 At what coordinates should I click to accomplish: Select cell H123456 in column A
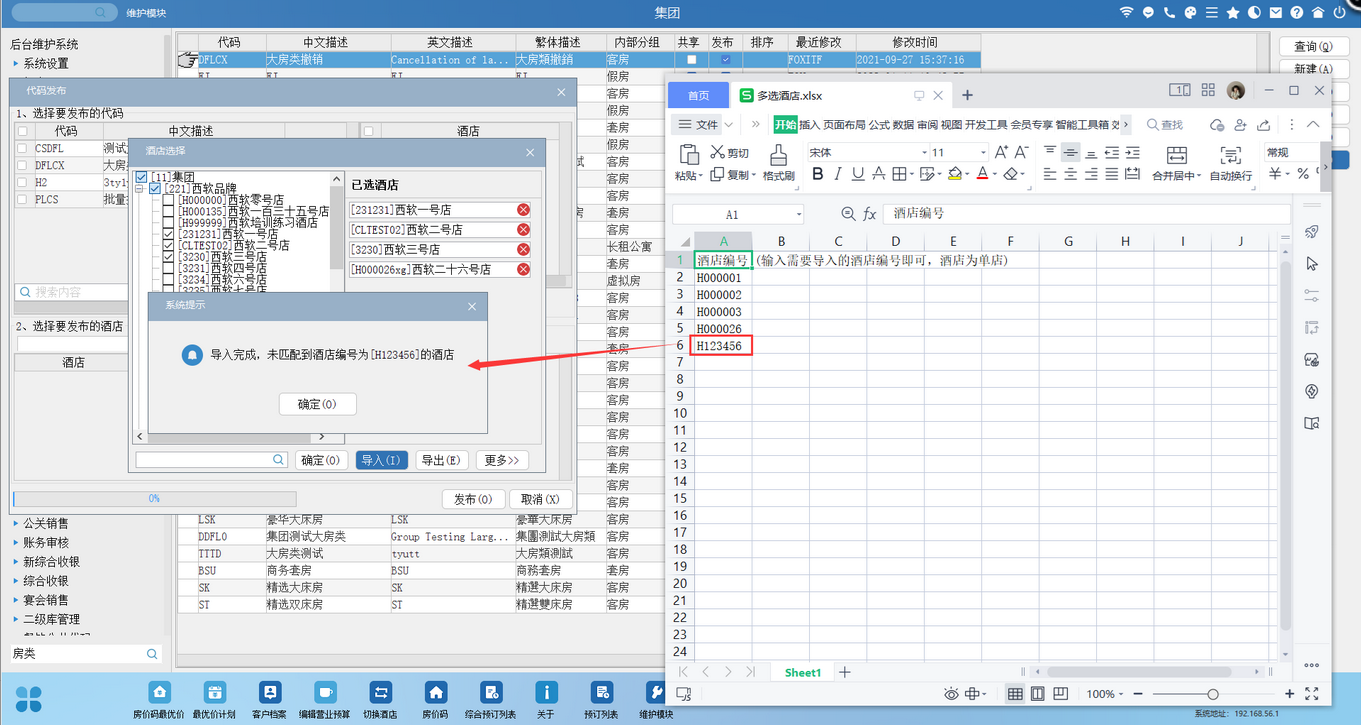coord(722,345)
